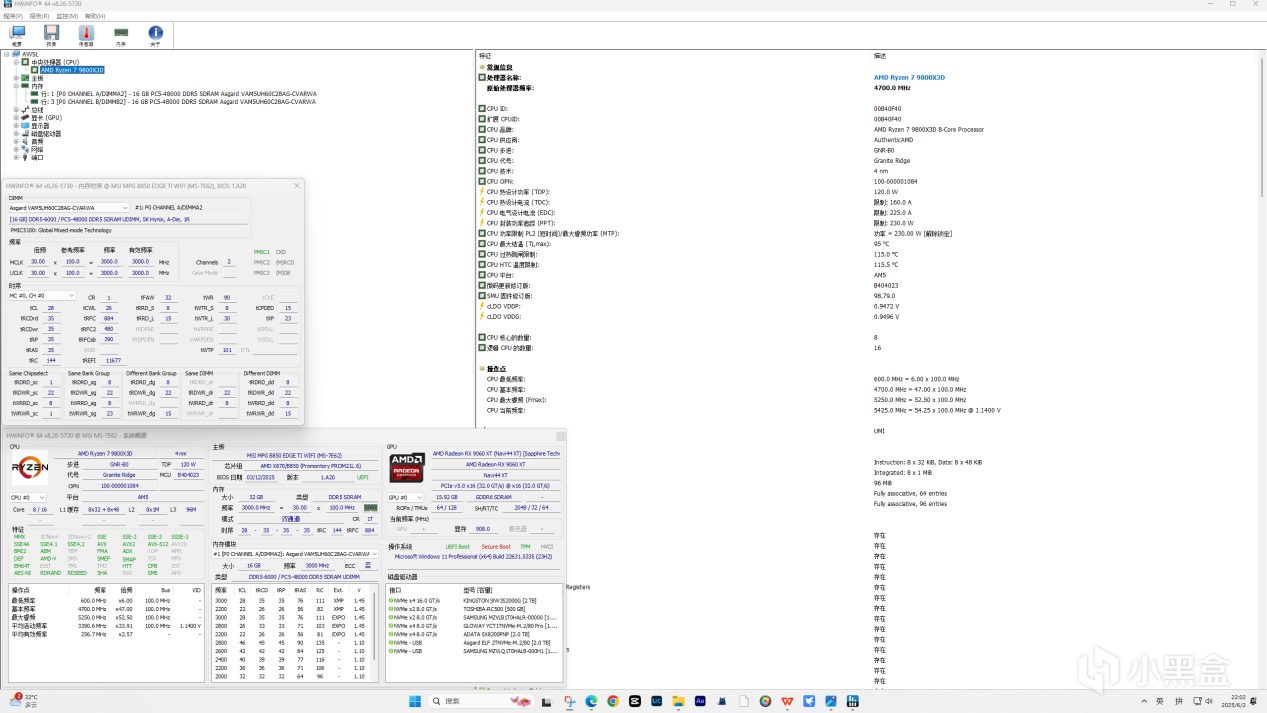Screen dimensions: 1267x713
Task: Select memory row 3 DIMMB2 tree item
Action: (178, 102)
